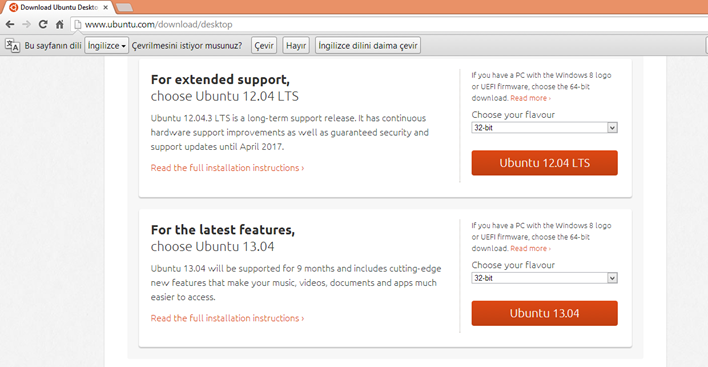Go back with the browser back arrow
This screenshot has height=367, width=708.
(x=10, y=24)
